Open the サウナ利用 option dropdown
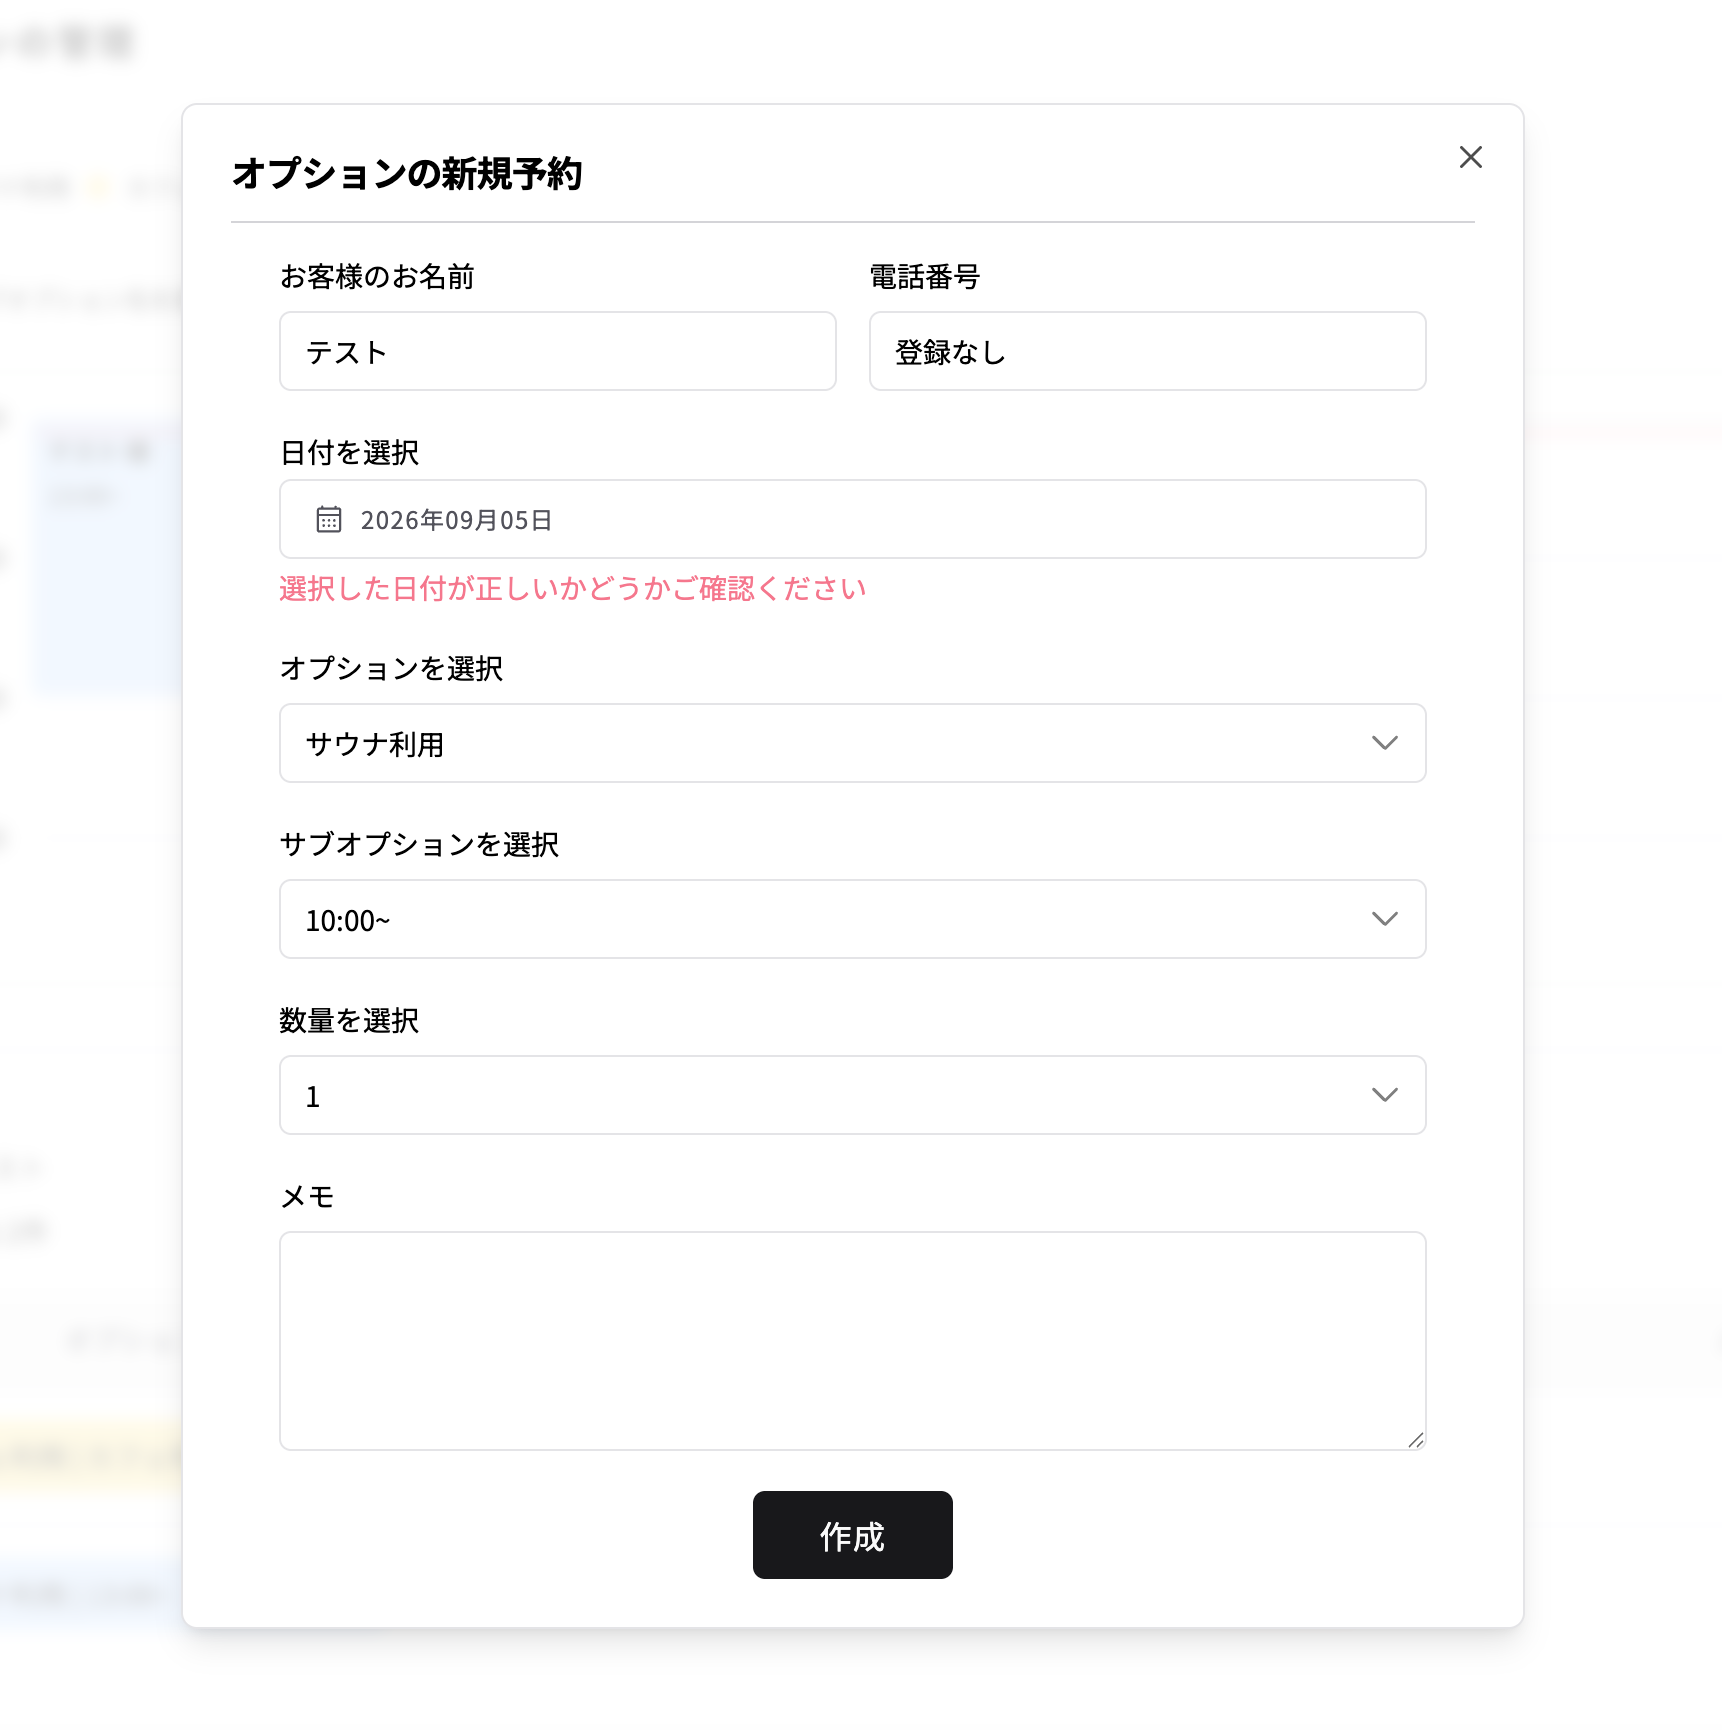1722x1730 pixels. (x=852, y=743)
